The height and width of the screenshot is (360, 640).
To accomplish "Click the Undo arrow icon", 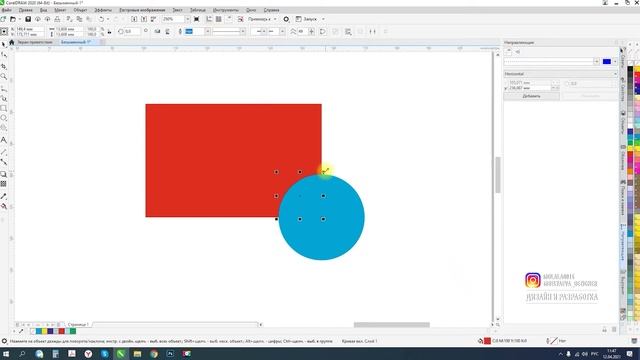I will pos(101,19).
